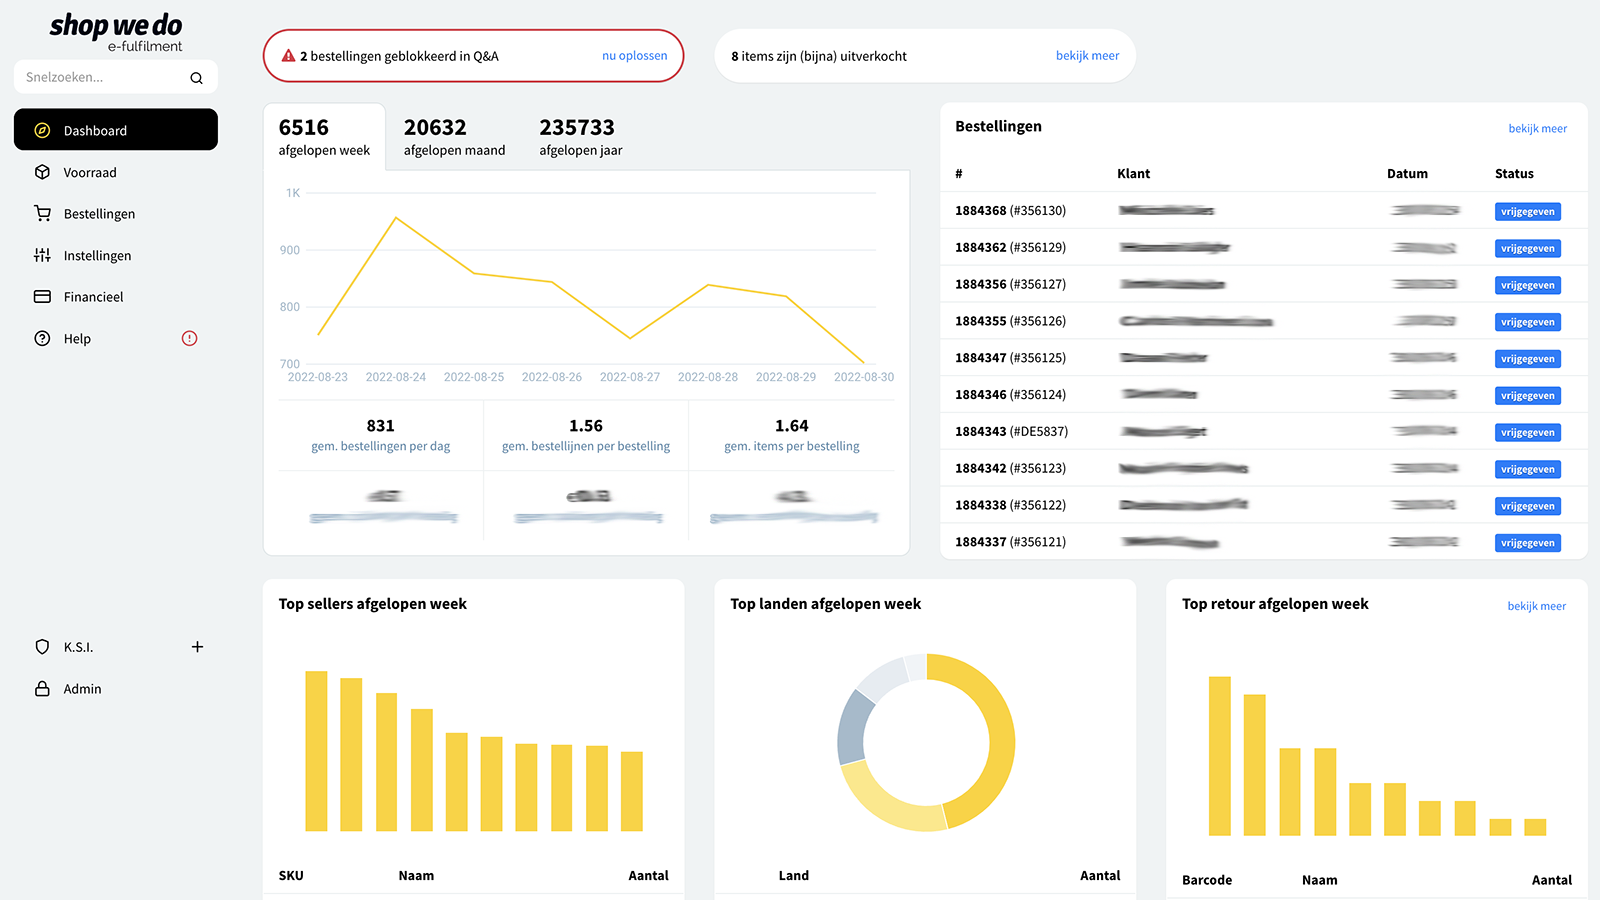Focus the Snelzoeken search field
The width and height of the screenshot is (1600, 900).
pyautogui.click(x=116, y=77)
